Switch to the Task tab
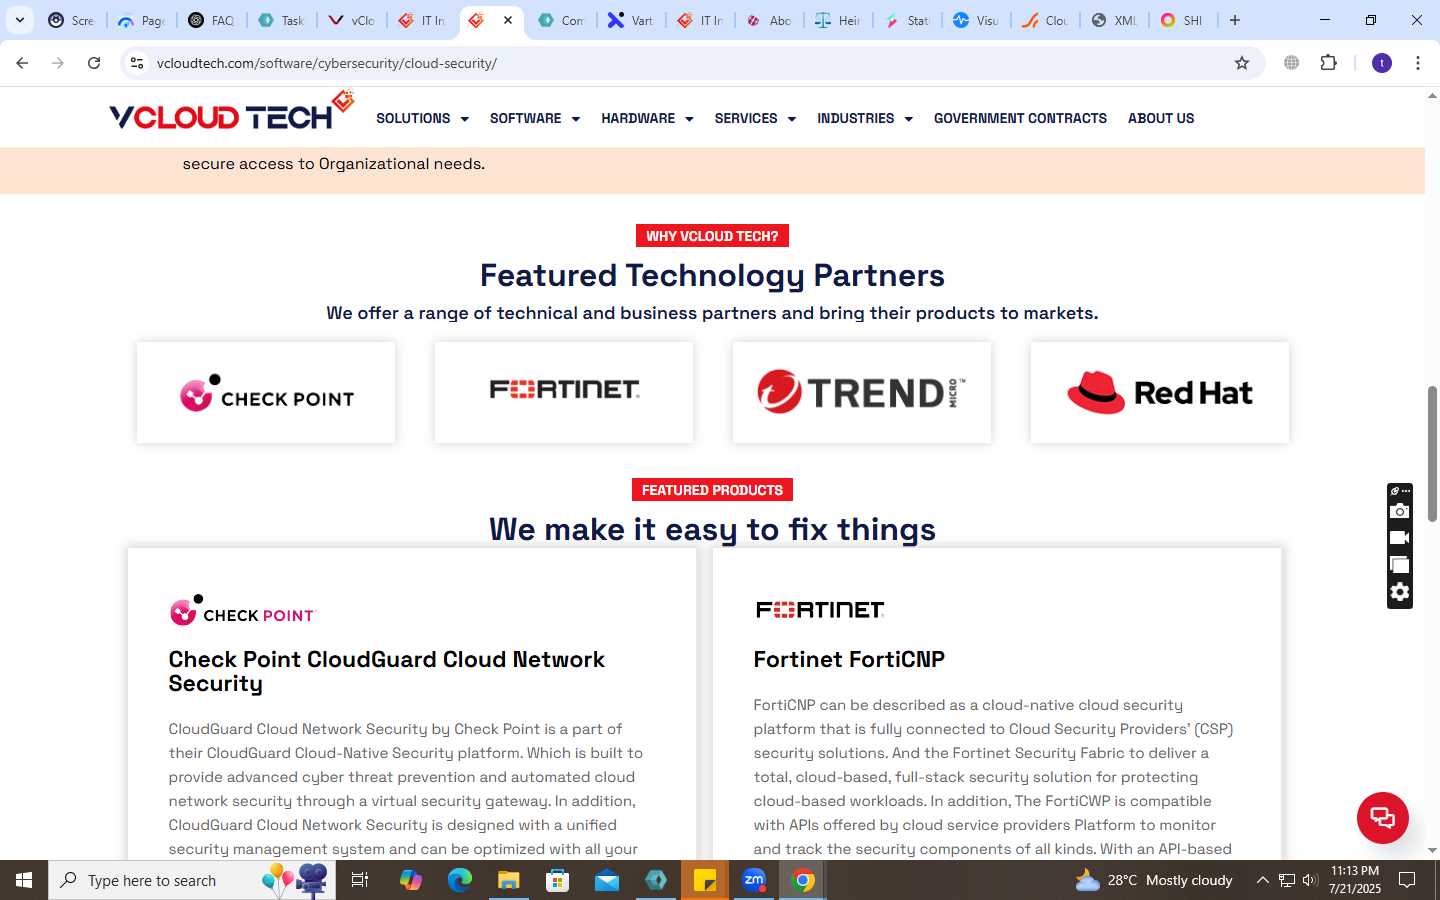The height and width of the screenshot is (900, 1440). 281,20
